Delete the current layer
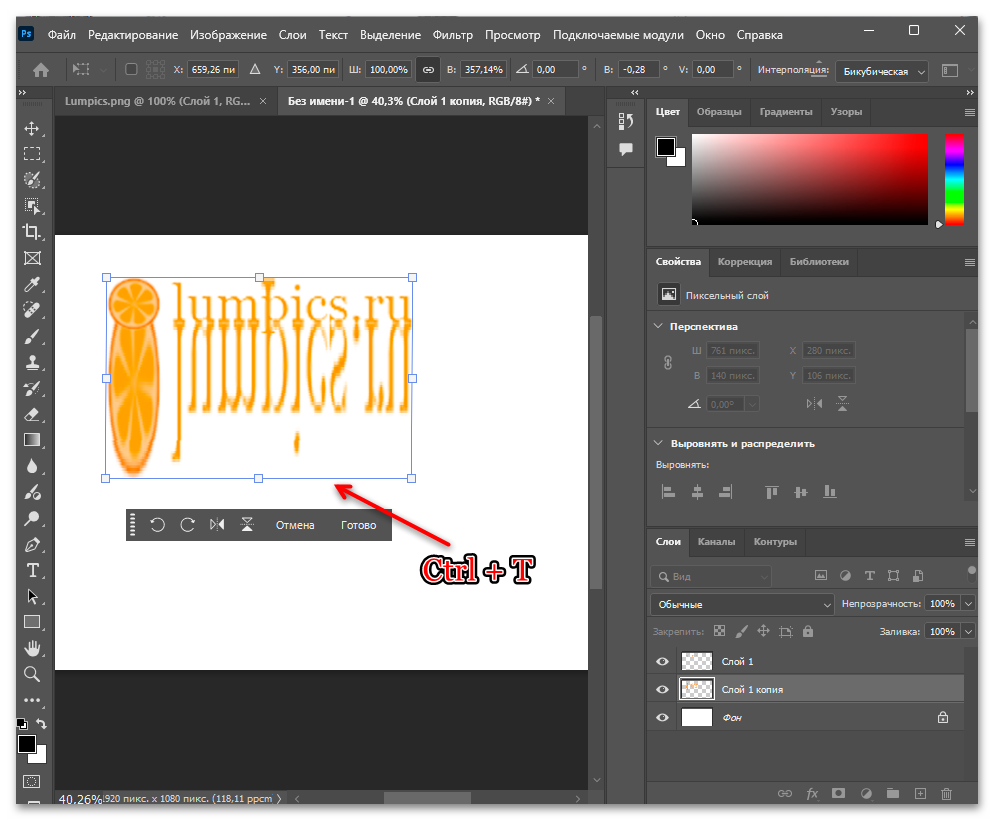 946,793
